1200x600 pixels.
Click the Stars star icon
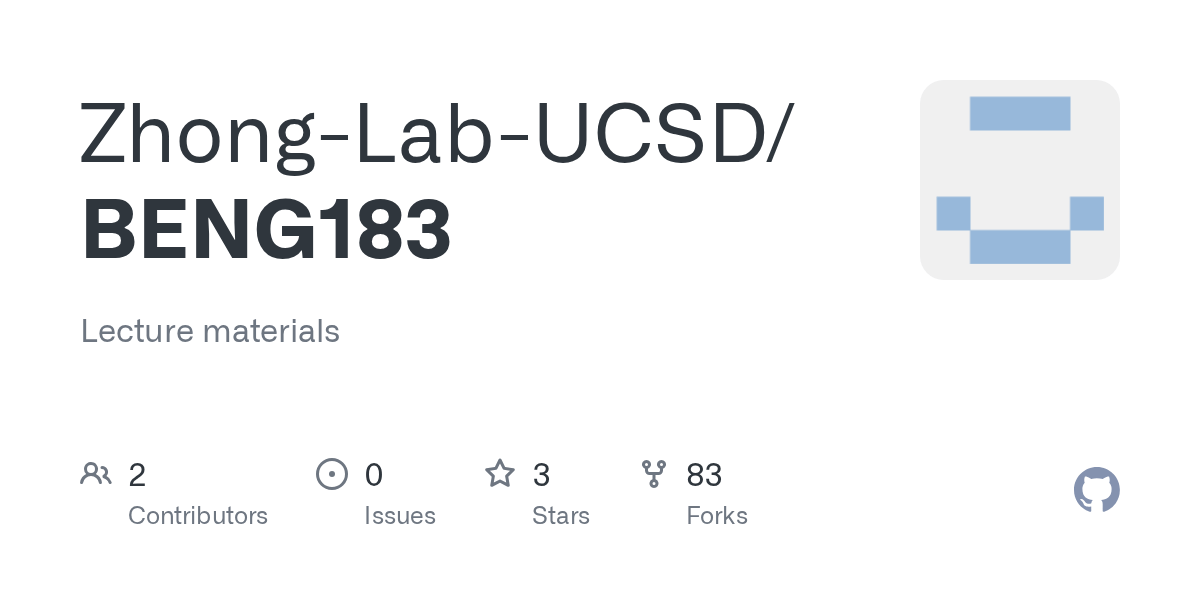[x=500, y=473]
